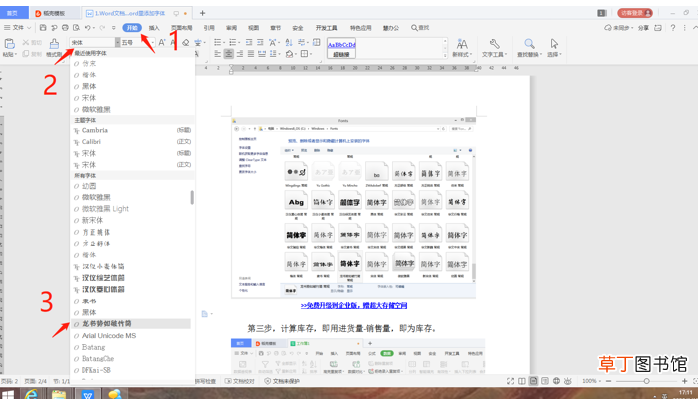Click the zoom slider handle
This screenshot has height=399, width=698.
(x=646, y=381)
